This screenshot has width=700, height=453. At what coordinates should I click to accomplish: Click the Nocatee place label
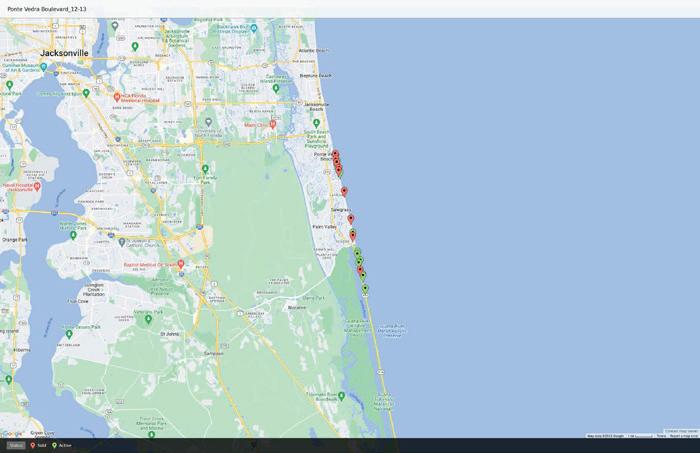click(297, 308)
